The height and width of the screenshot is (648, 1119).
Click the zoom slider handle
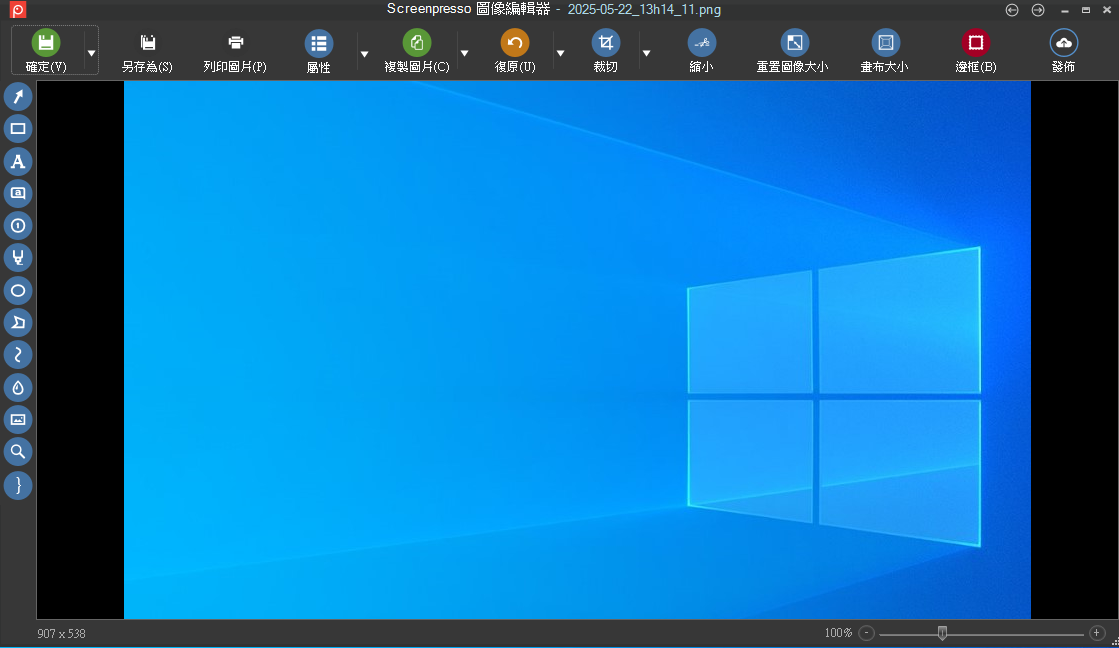[943, 633]
